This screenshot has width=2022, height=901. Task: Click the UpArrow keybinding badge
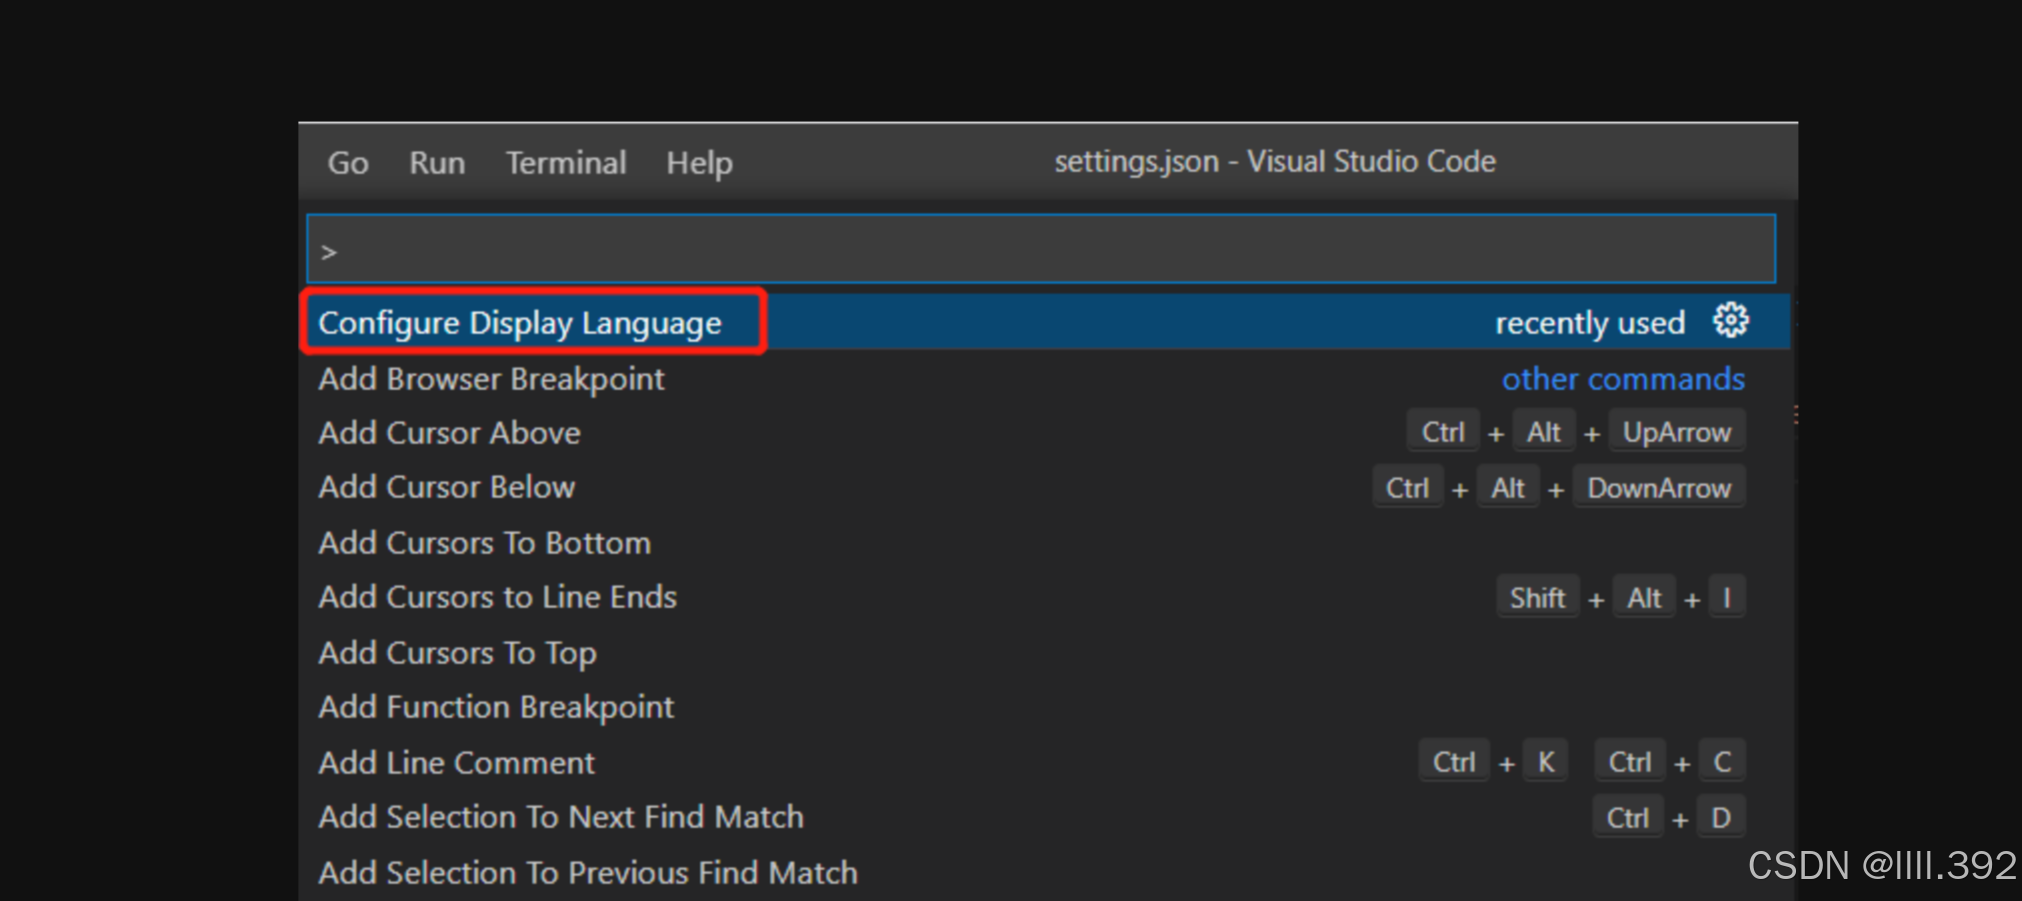1677,432
